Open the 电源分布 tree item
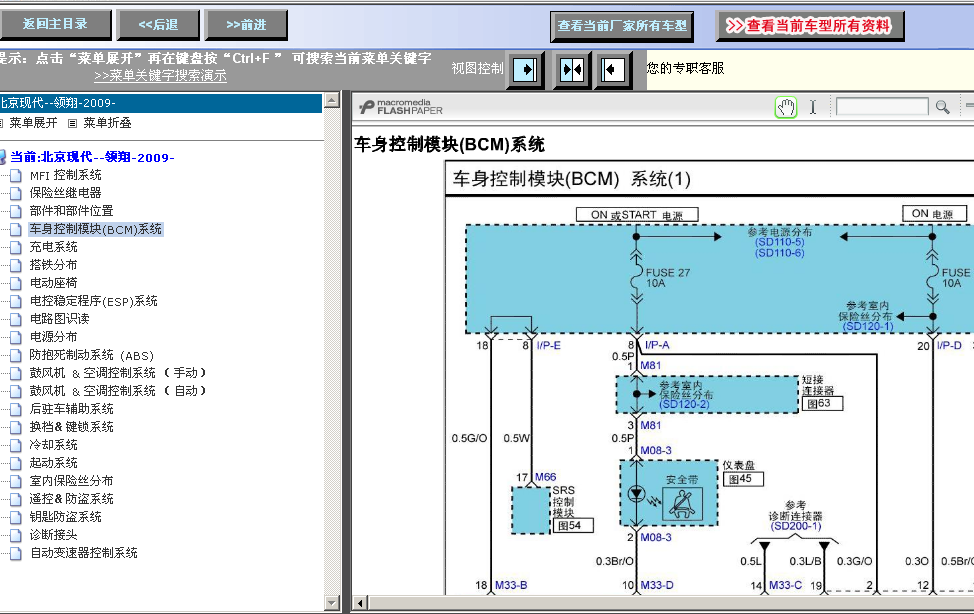 coord(53,337)
